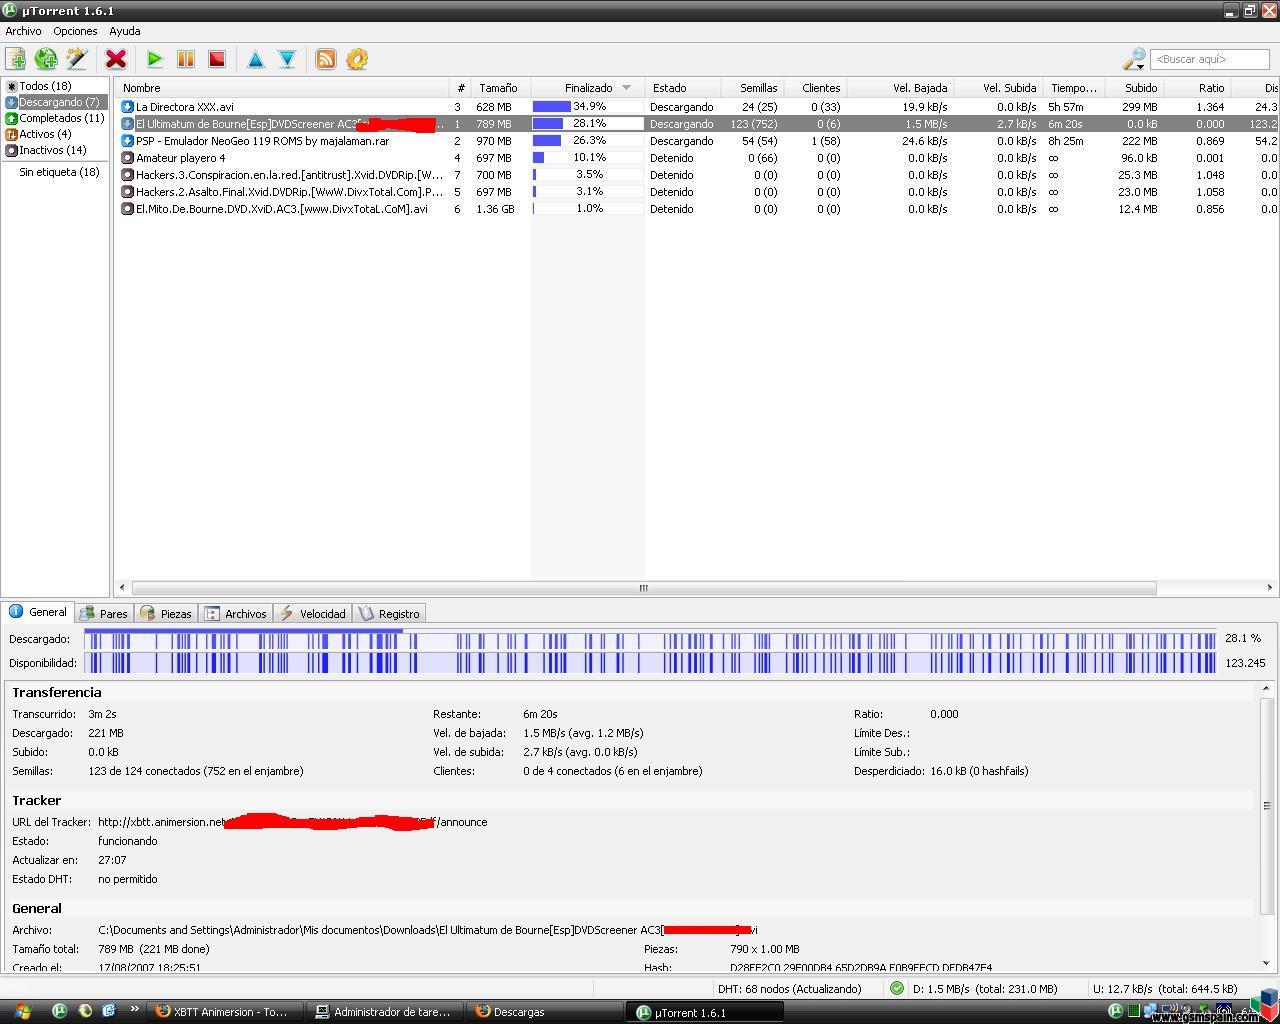Open the Opciones menu
The width and height of the screenshot is (1280, 1024).
coord(75,31)
